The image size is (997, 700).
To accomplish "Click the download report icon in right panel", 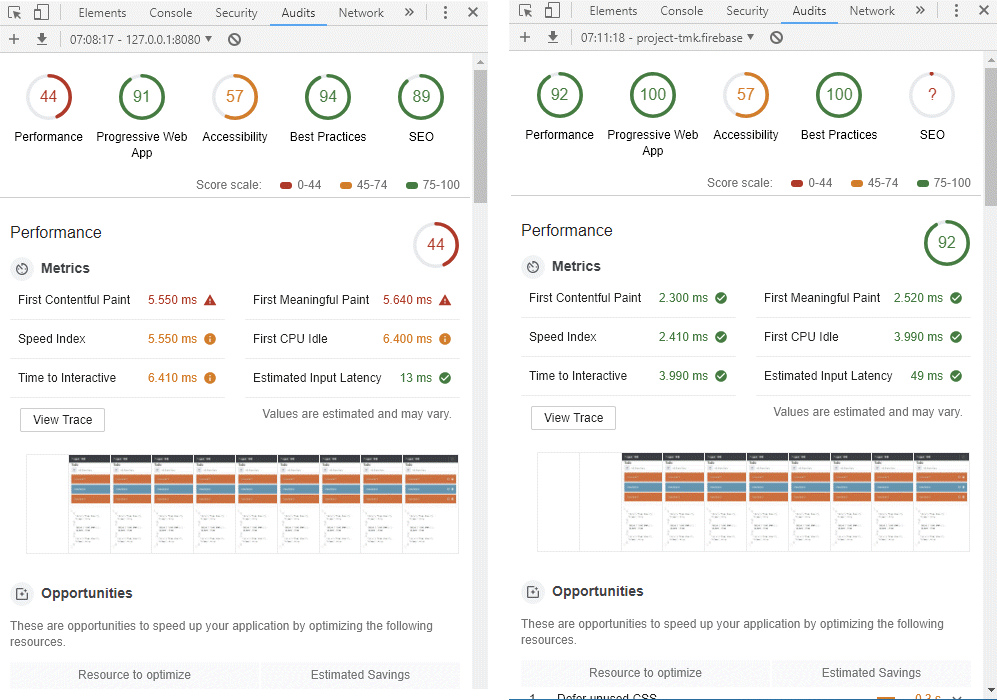I will click(553, 38).
